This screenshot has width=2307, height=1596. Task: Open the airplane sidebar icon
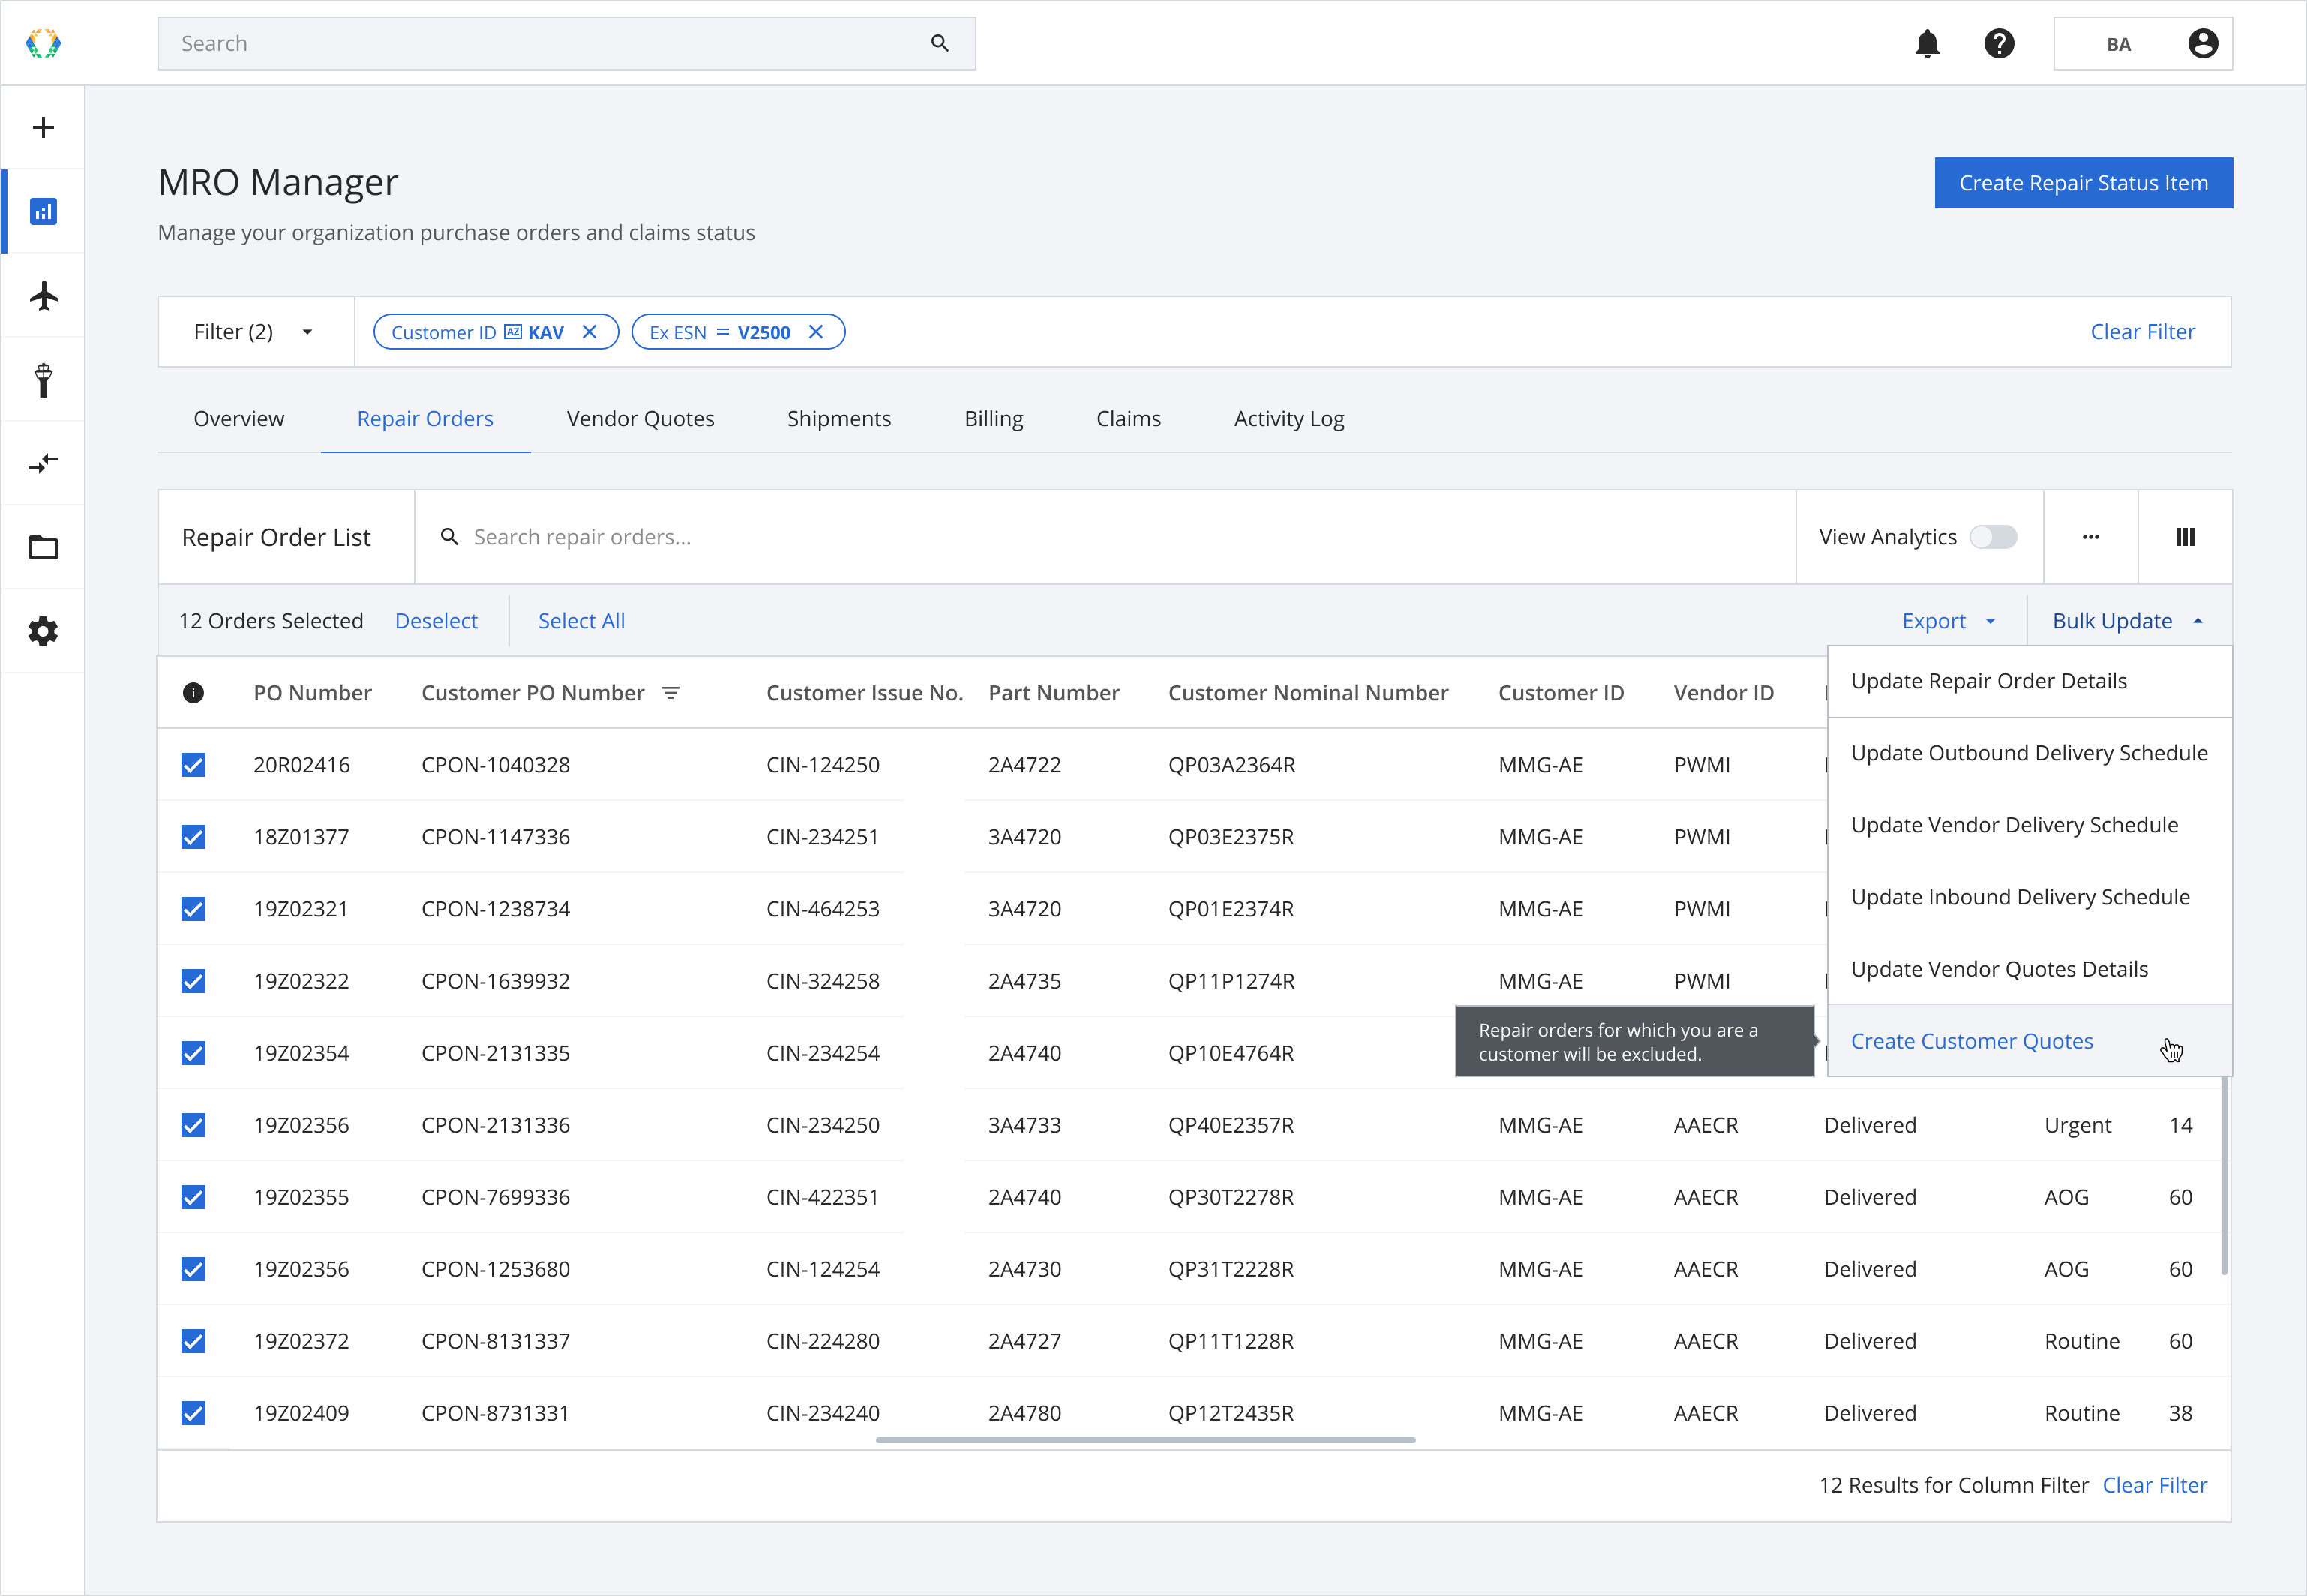coord(43,296)
